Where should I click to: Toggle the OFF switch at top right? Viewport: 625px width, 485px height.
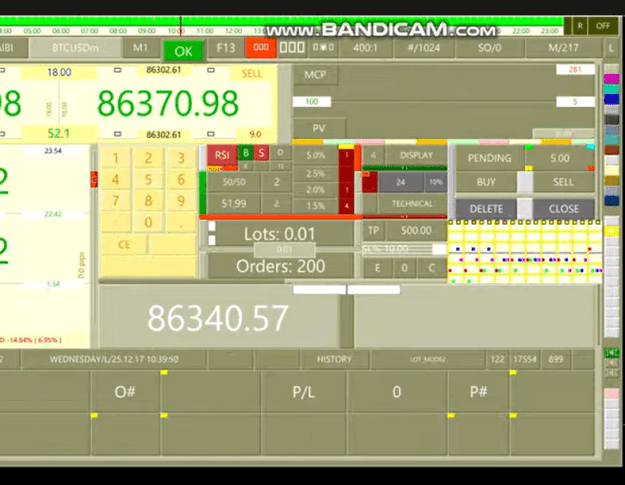click(x=603, y=26)
